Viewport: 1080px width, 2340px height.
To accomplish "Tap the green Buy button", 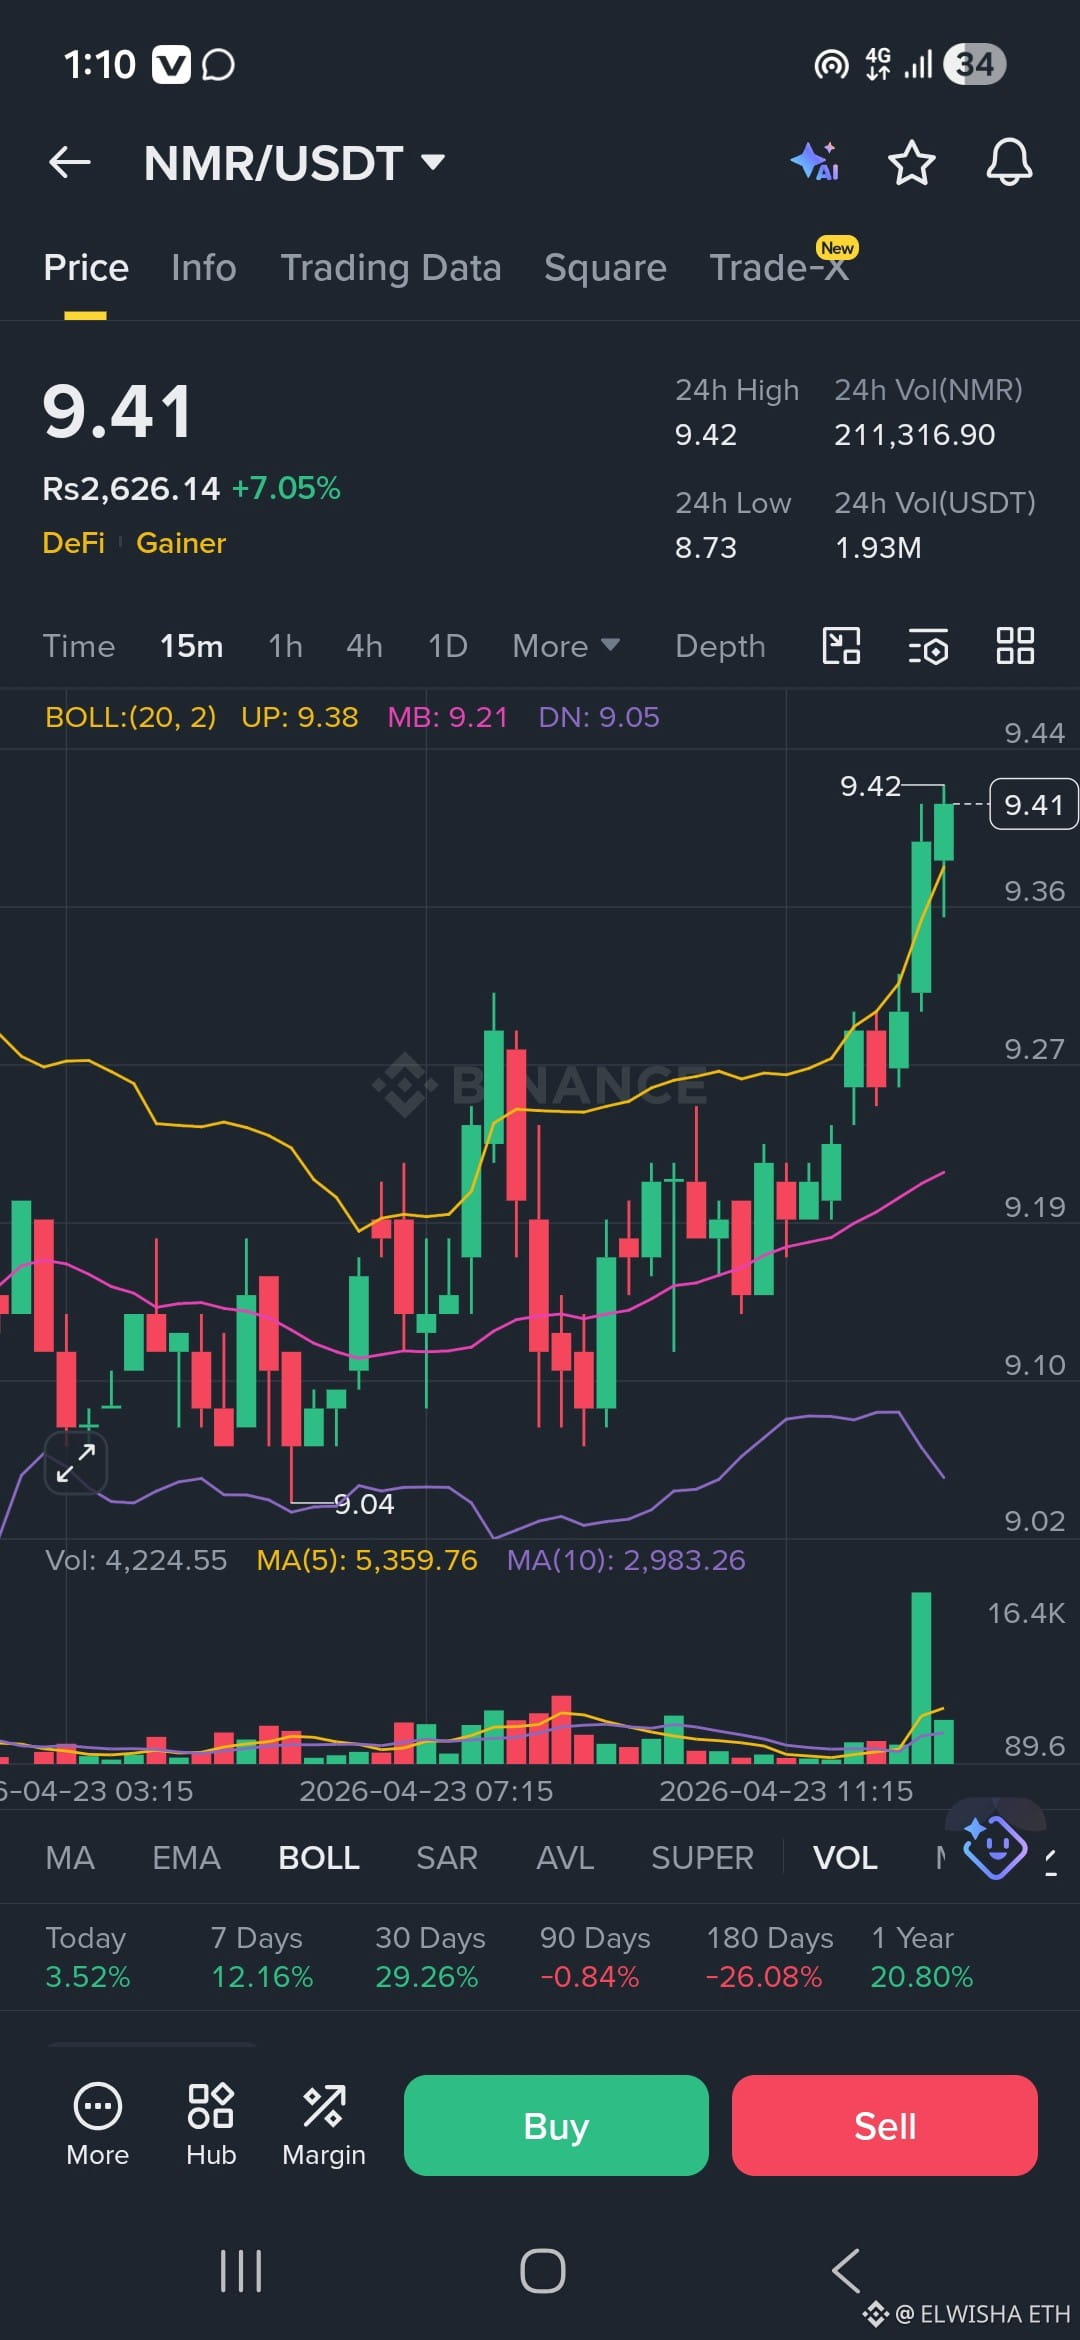I will click(556, 2125).
